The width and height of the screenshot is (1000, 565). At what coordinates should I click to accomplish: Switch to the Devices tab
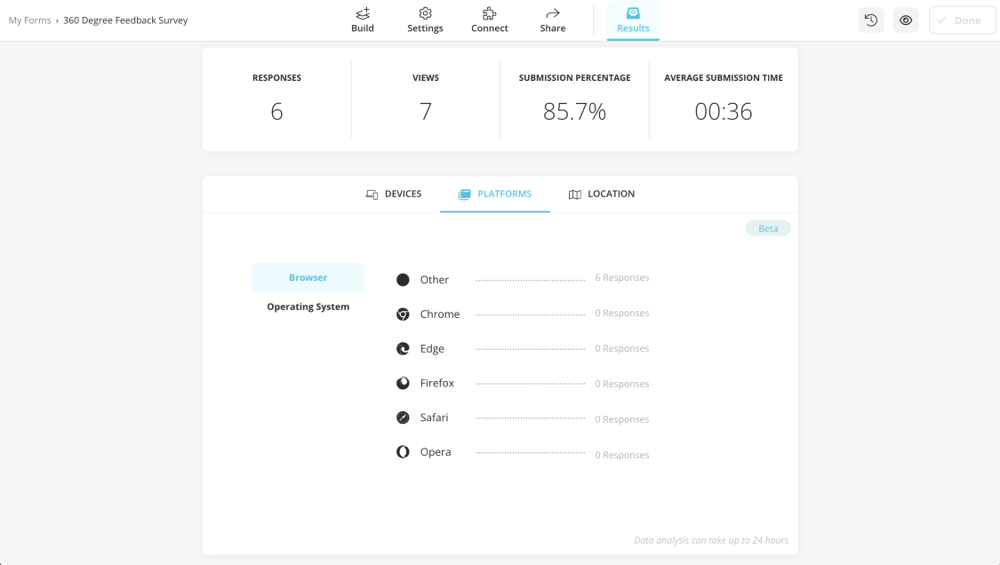tap(393, 194)
